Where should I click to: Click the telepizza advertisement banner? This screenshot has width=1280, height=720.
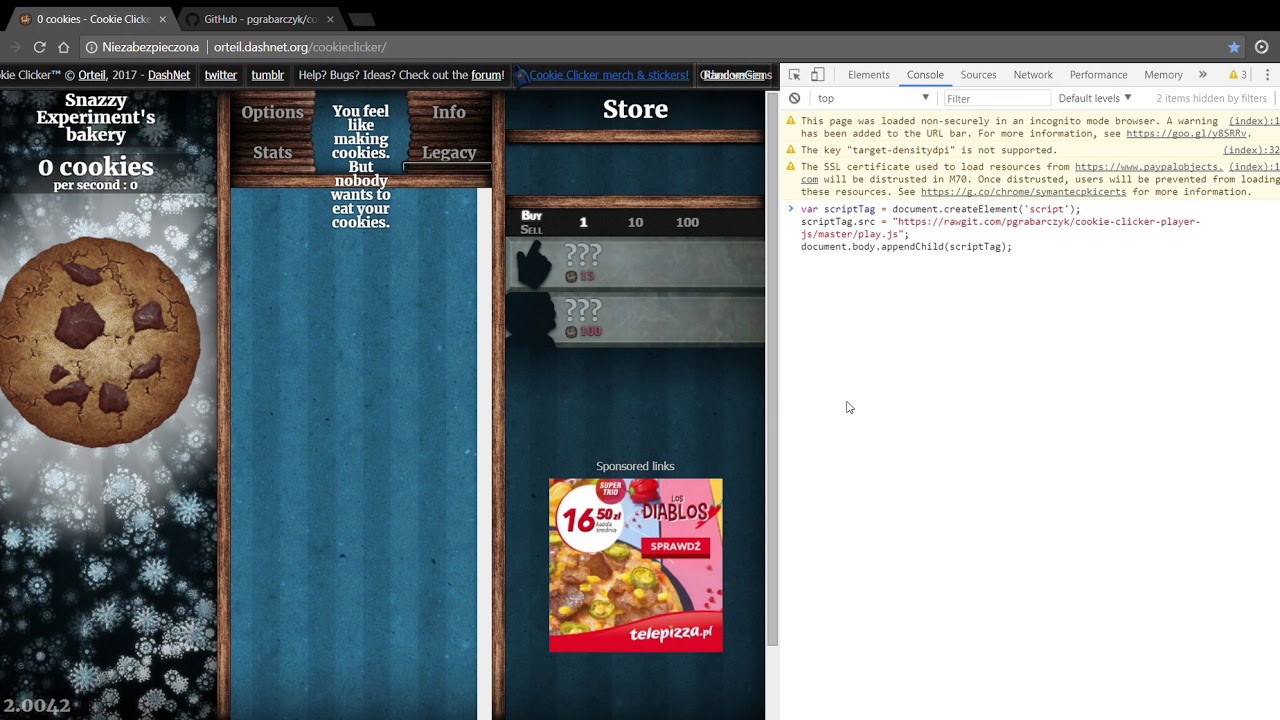pos(636,565)
